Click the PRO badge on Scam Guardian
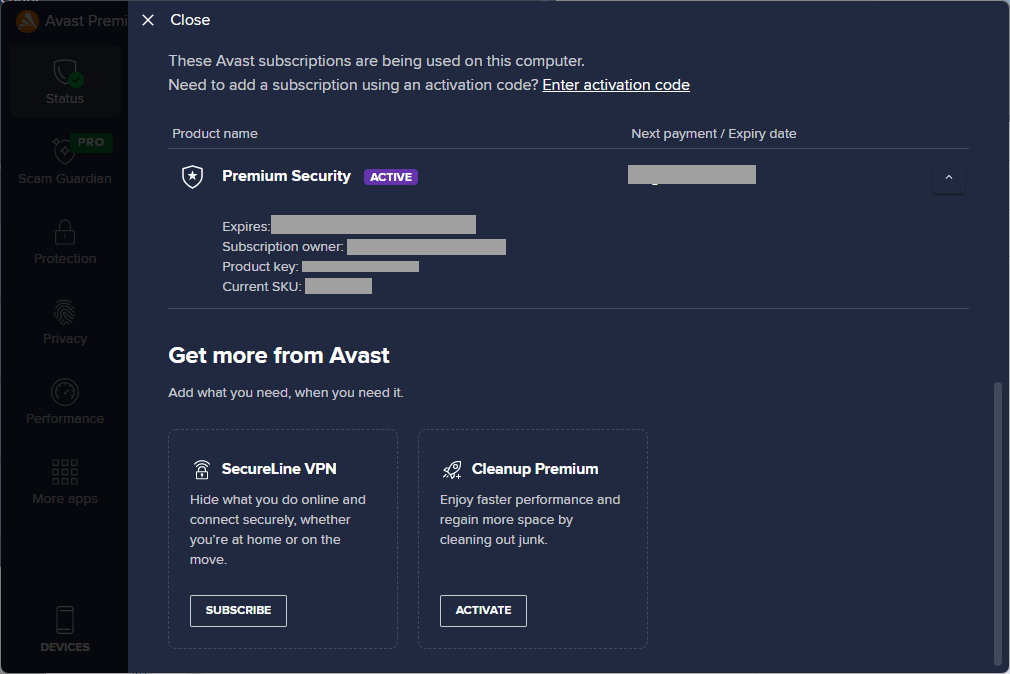 pyautogui.click(x=91, y=142)
